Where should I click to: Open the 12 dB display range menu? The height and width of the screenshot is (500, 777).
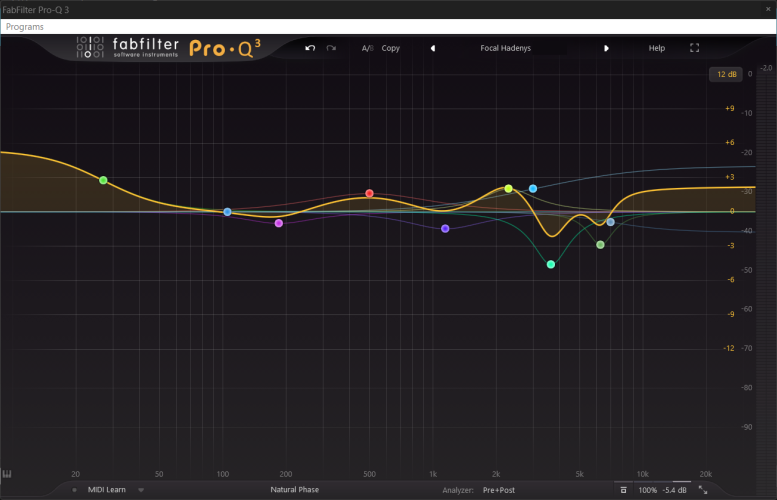pyautogui.click(x=726, y=74)
